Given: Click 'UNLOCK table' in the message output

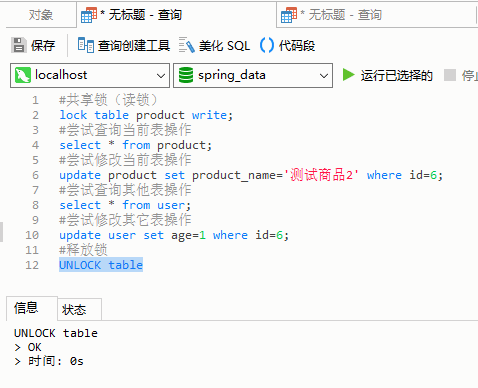Looking at the screenshot, I should click(x=56, y=333).
